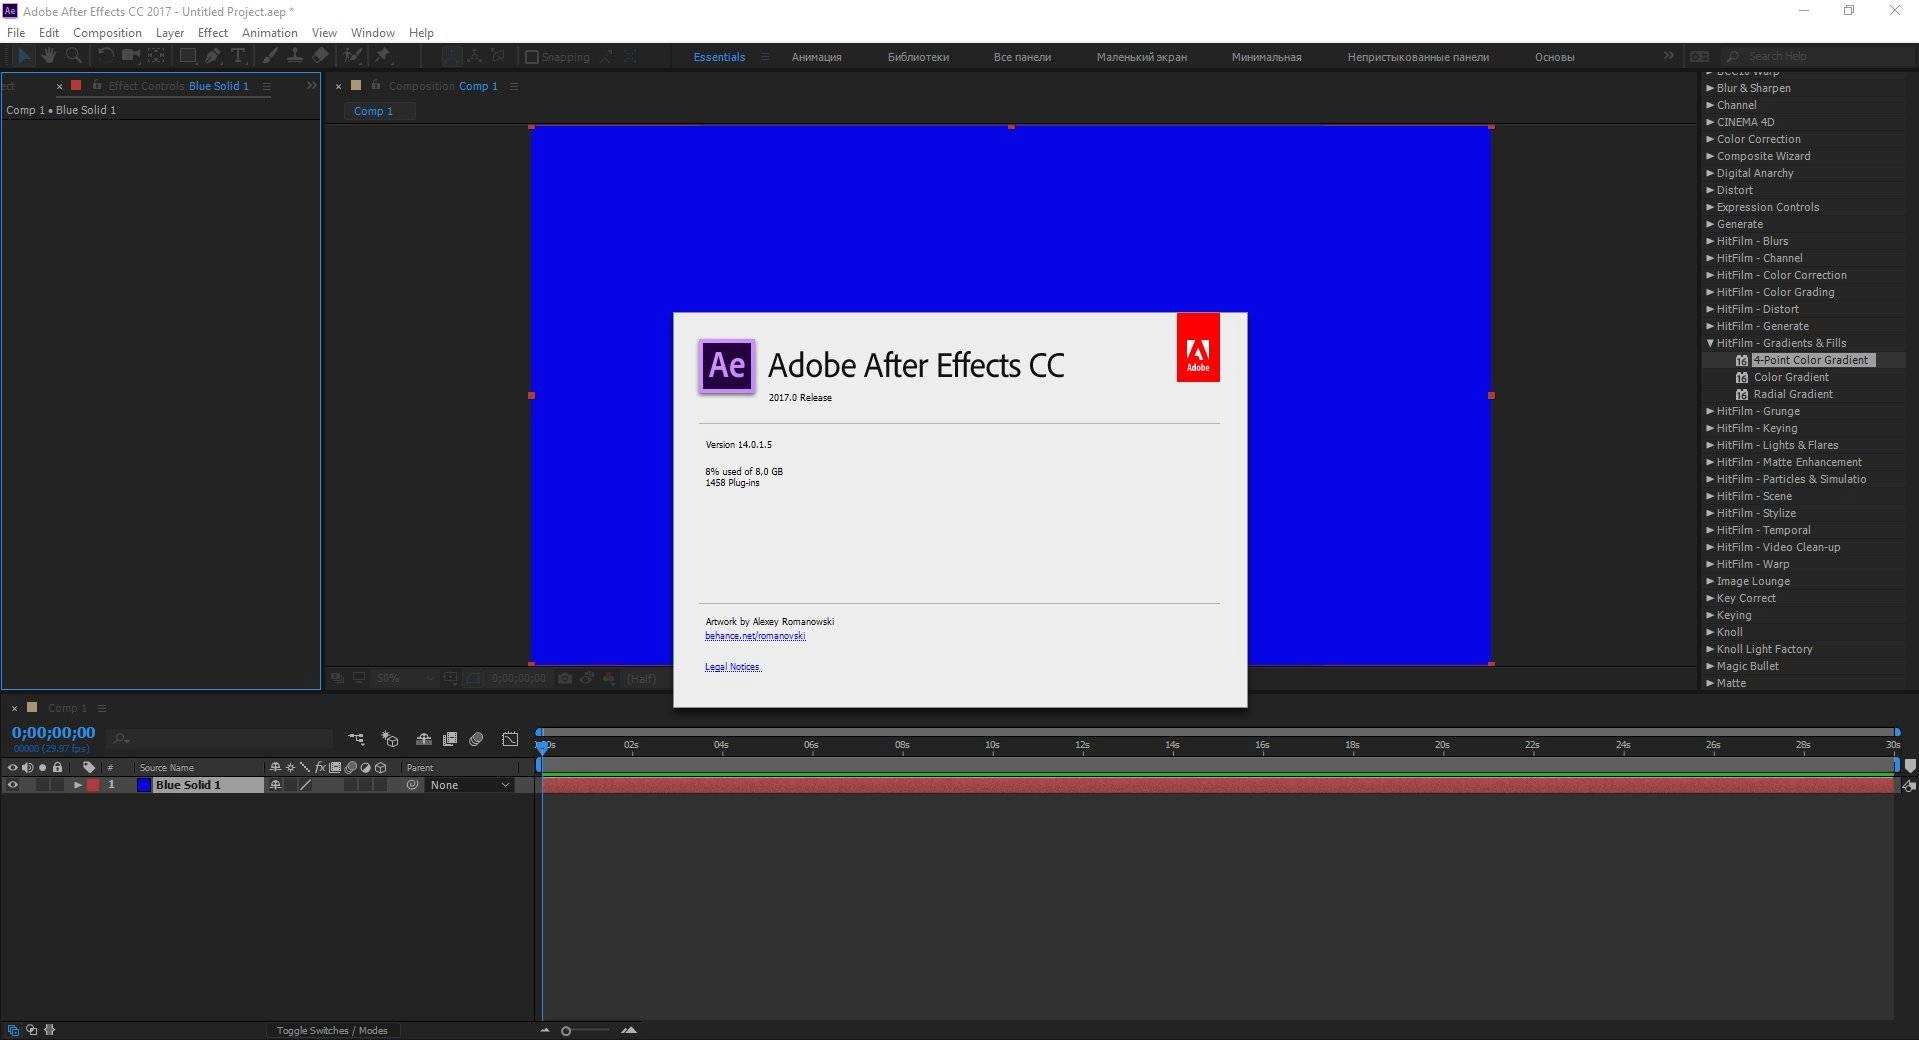Open the Animation menu
Viewport: 1919px width, 1040px height.
[270, 33]
